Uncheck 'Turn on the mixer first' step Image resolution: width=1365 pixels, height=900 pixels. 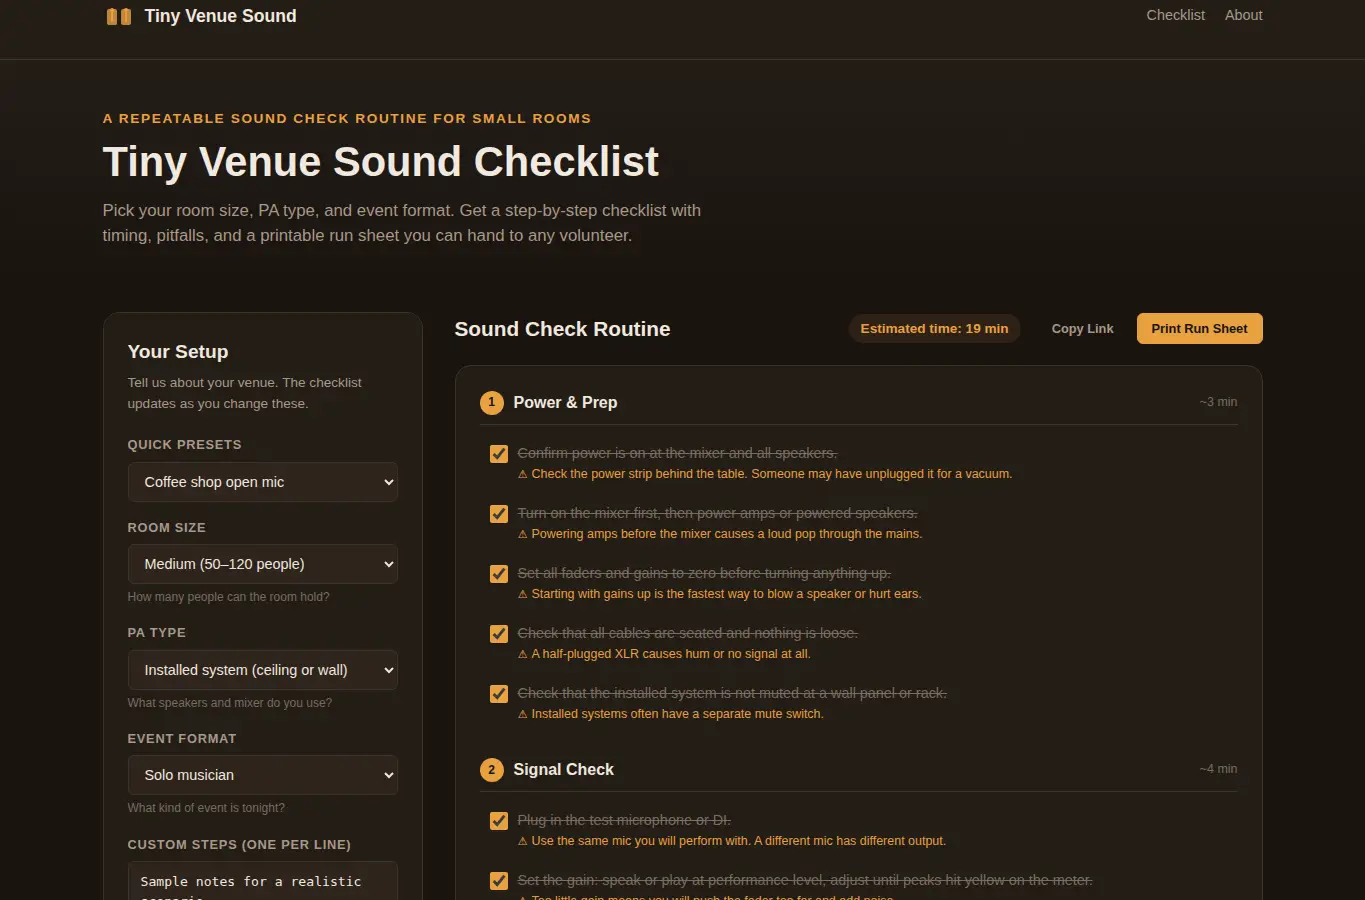click(x=498, y=514)
